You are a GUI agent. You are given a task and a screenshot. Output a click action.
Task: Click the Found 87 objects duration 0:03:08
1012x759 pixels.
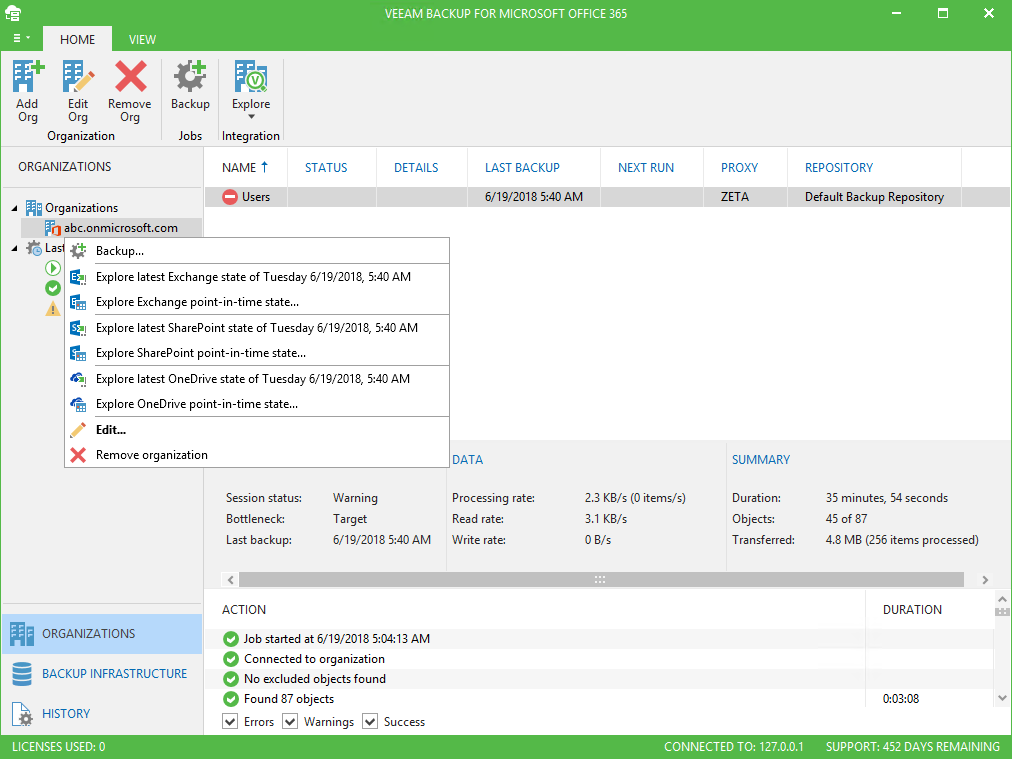coord(901,699)
